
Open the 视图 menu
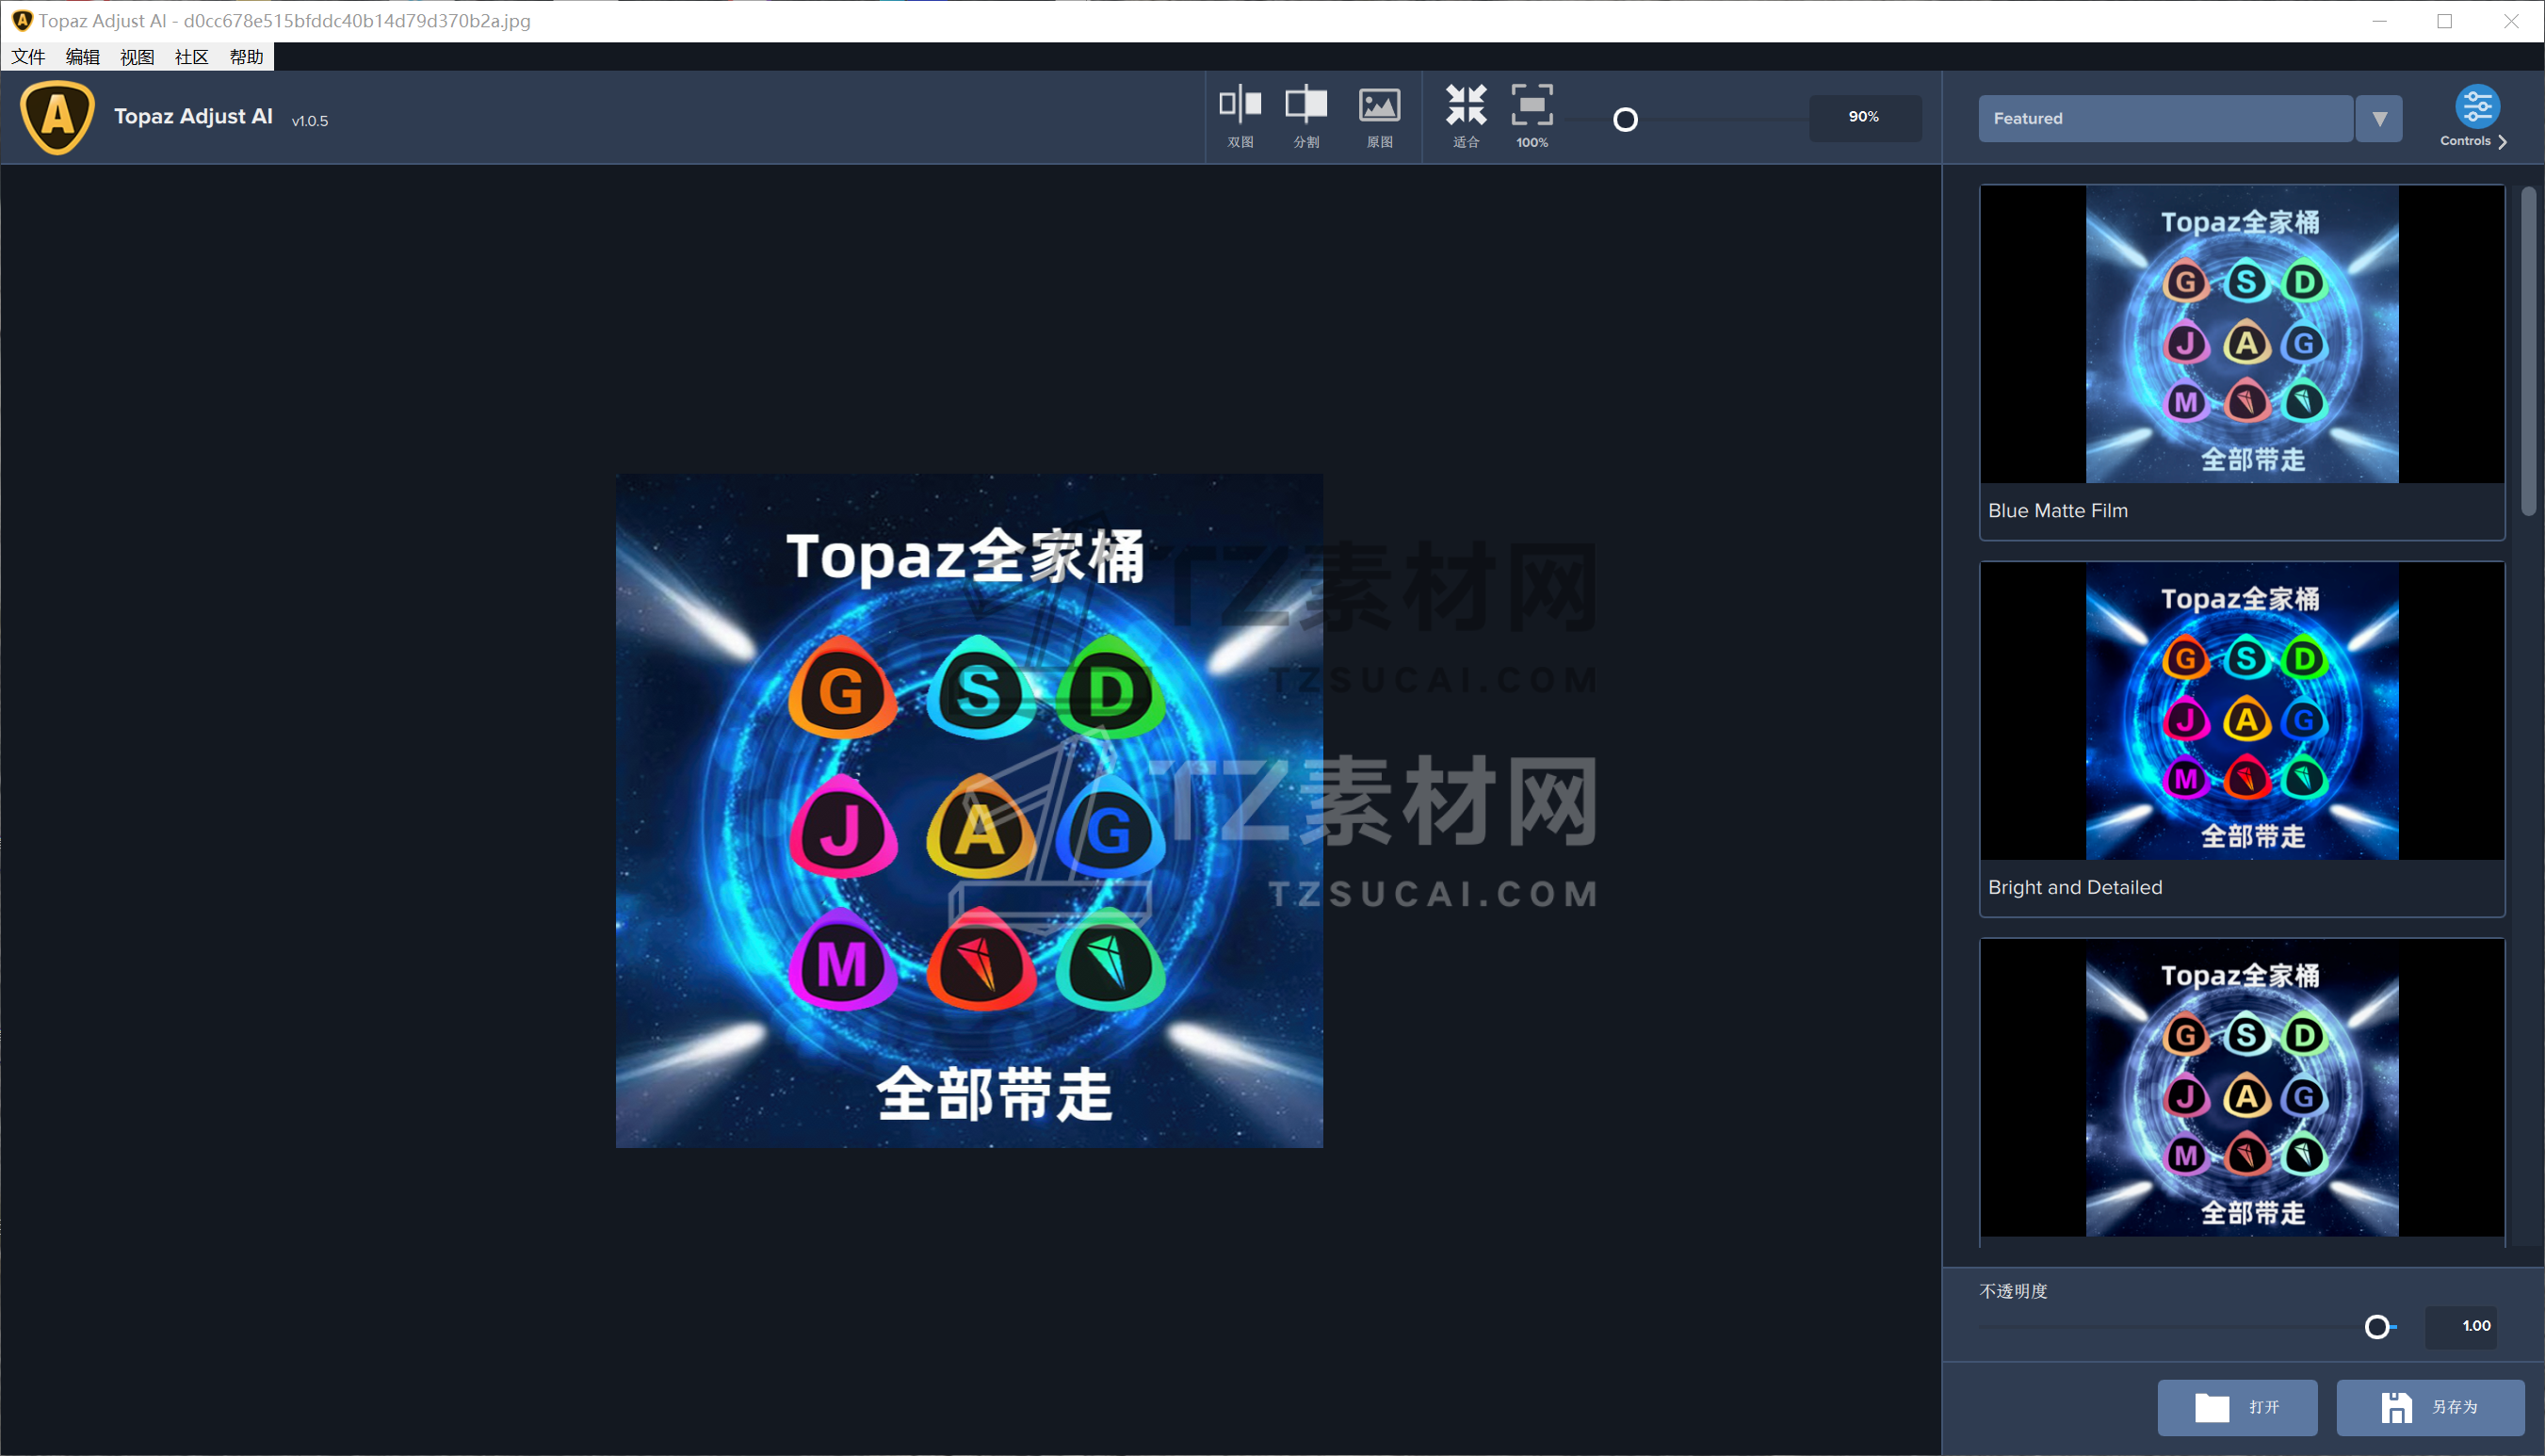(x=137, y=57)
